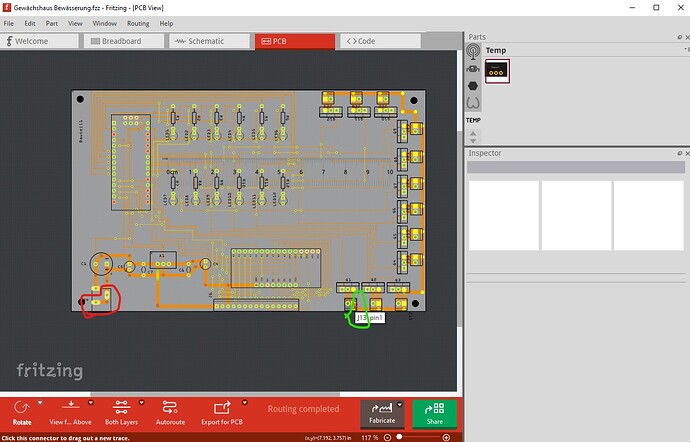Select the C1 round capacitor on the PCB
The height and width of the screenshot is (442, 690).
tap(101, 264)
